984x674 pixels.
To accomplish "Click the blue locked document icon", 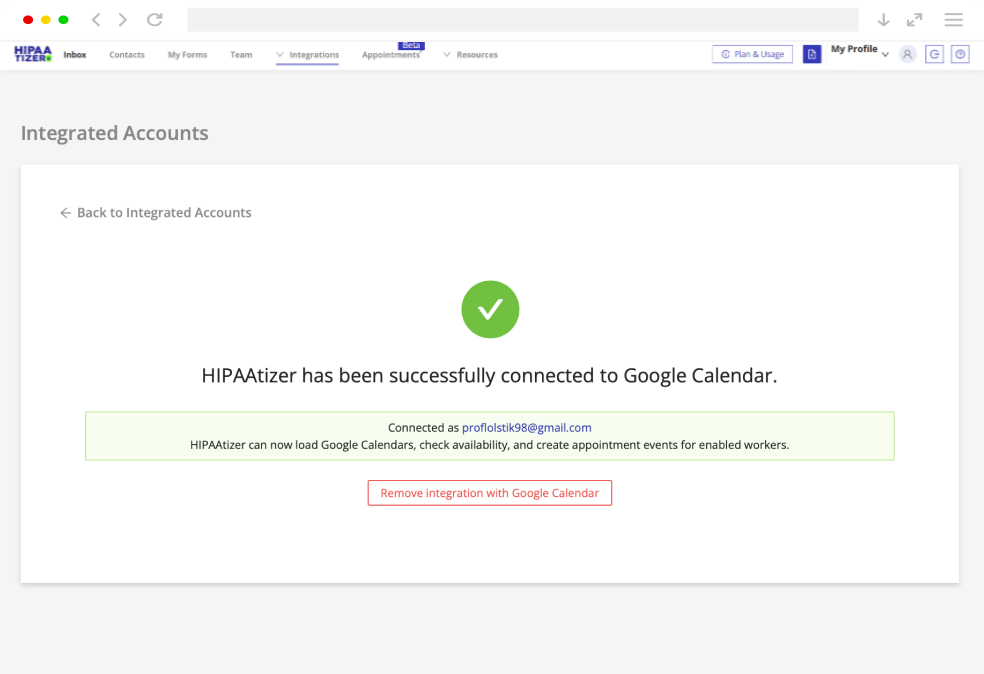I will (812, 54).
